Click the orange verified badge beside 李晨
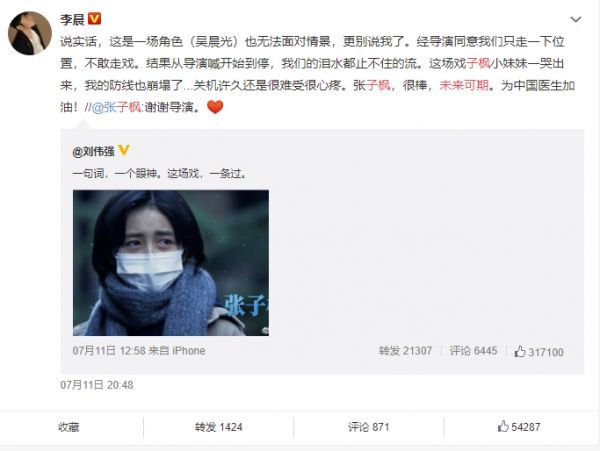This screenshot has height=451, width=600. 95,19
